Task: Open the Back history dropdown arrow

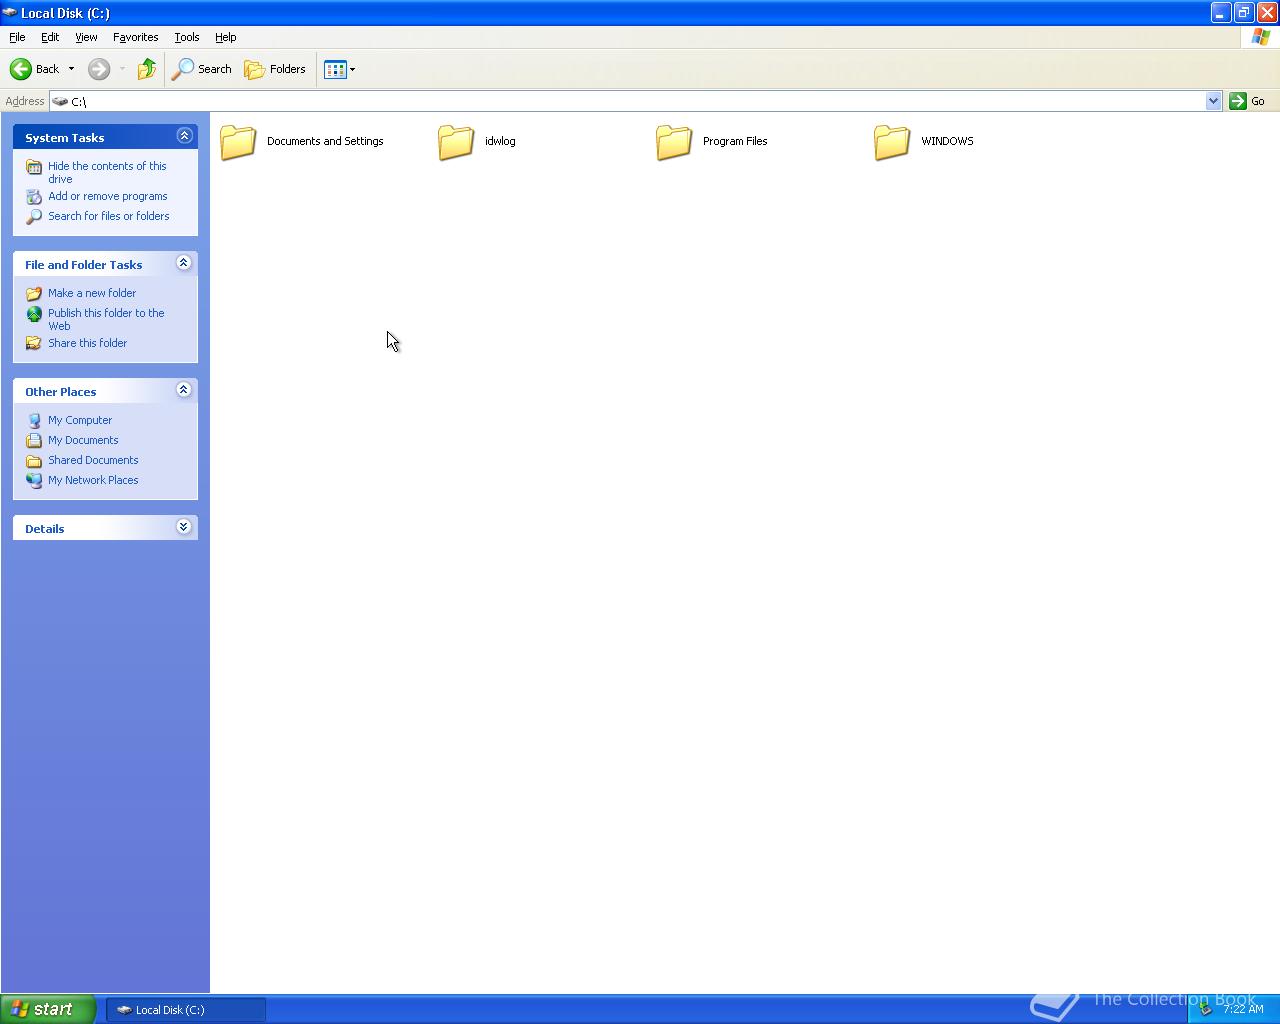Action: (71, 69)
